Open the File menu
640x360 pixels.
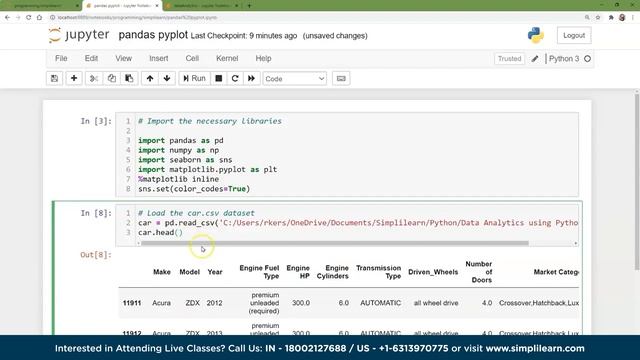click(x=61, y=58)
